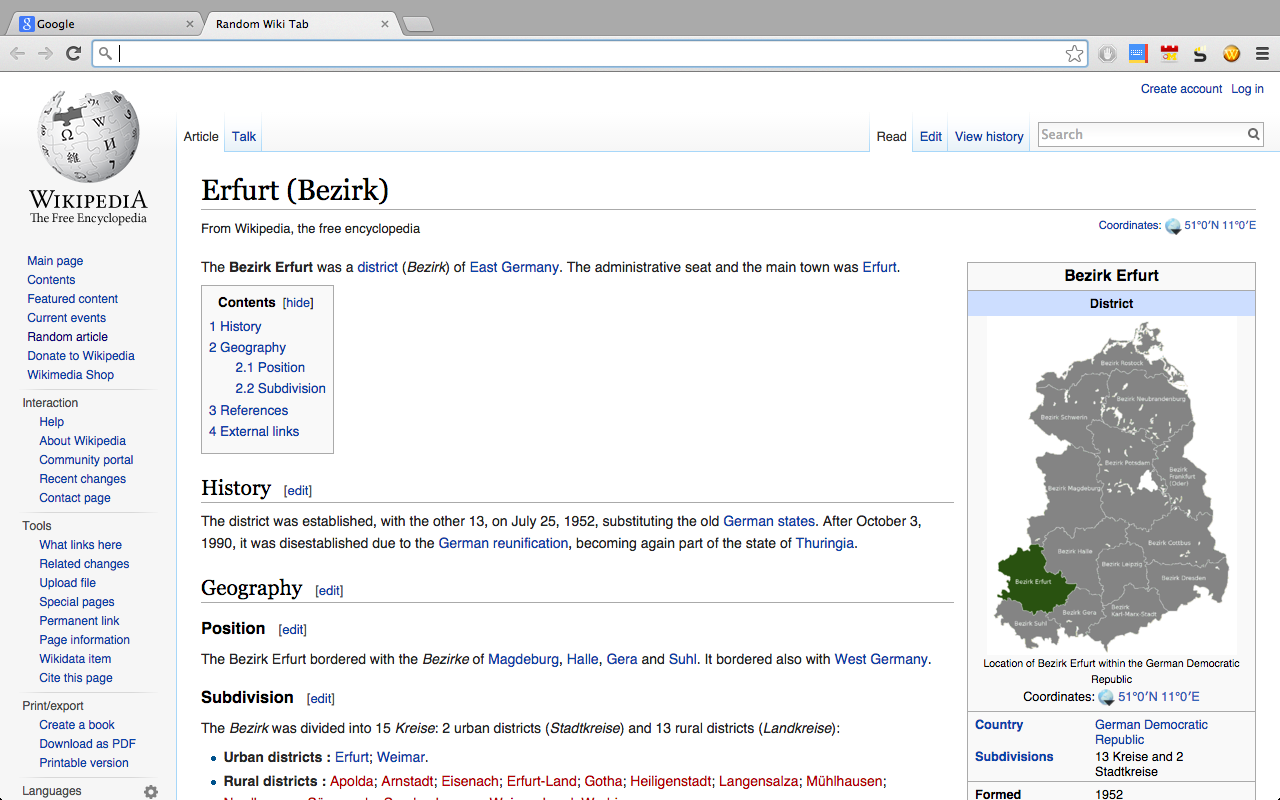Screen dimensions: 1280x800
Task: Click the Create account link
Action: point(1182,89)
